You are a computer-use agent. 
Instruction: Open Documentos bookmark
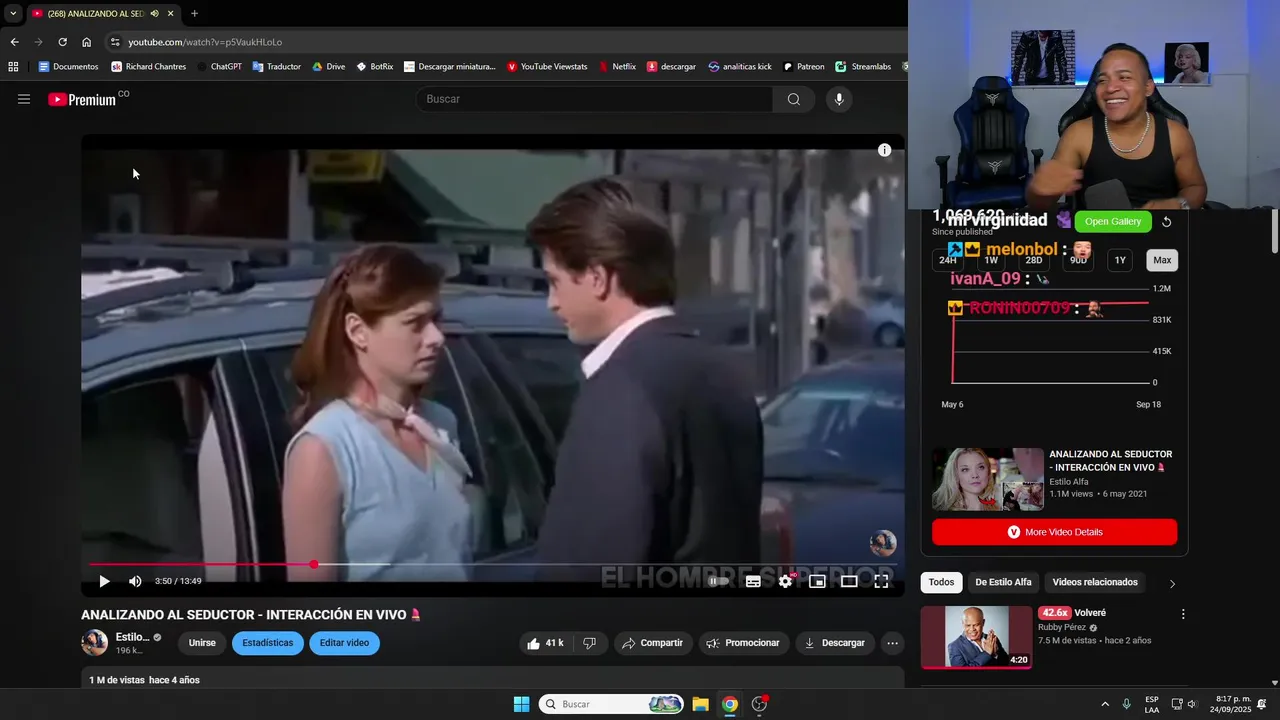tap(68, 67)
